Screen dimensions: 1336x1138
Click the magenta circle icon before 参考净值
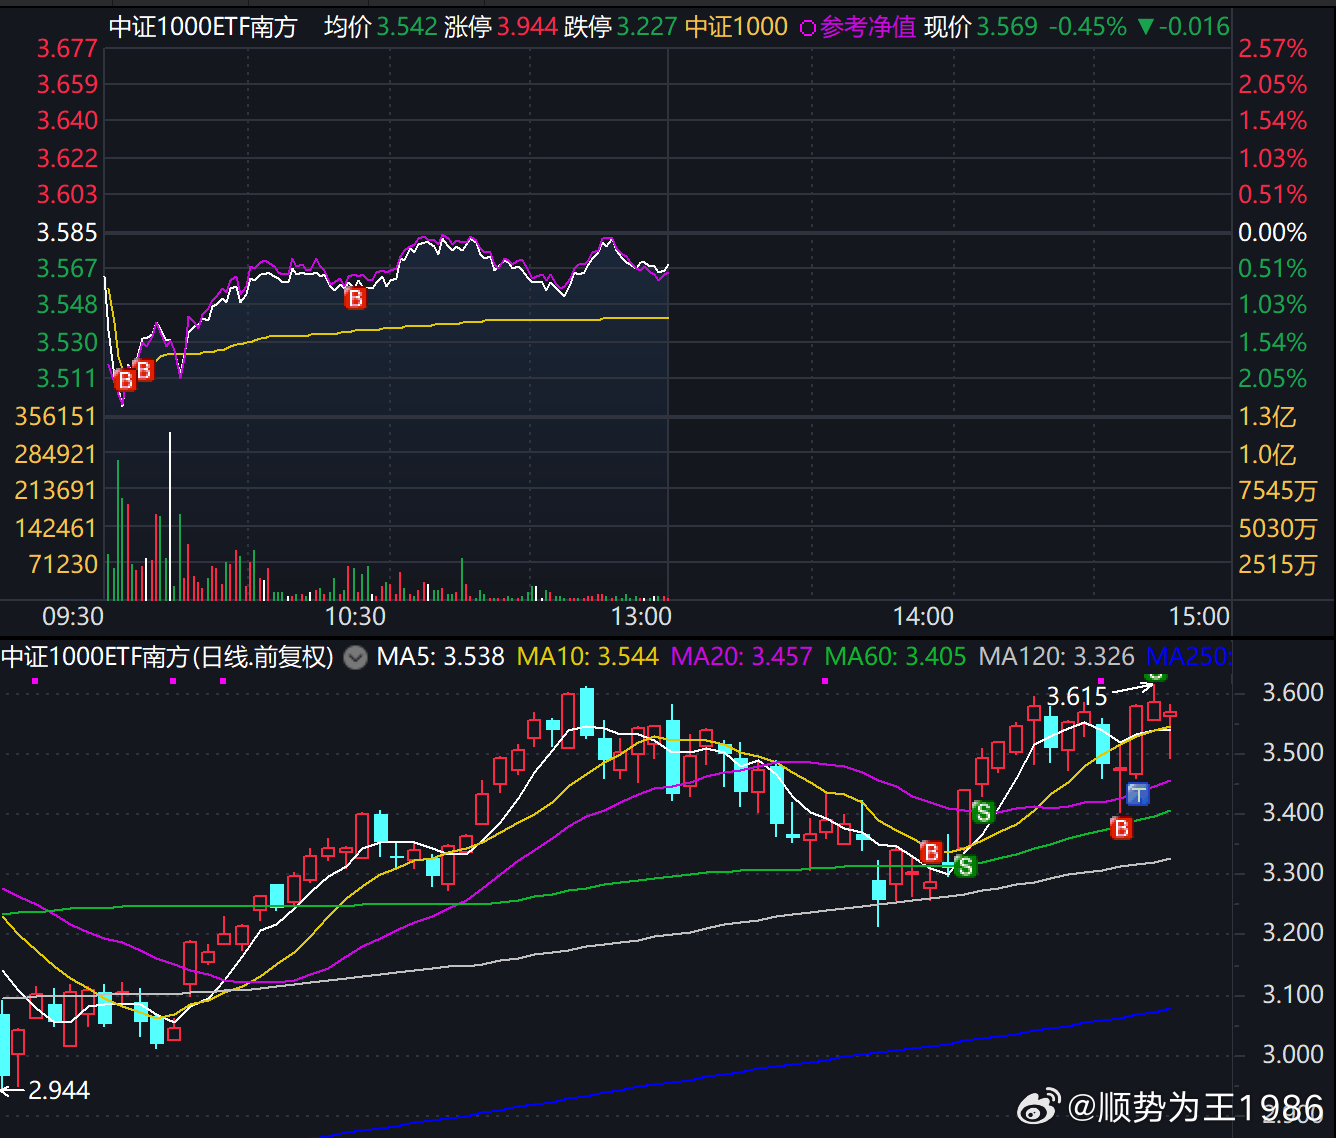[807, 28]
